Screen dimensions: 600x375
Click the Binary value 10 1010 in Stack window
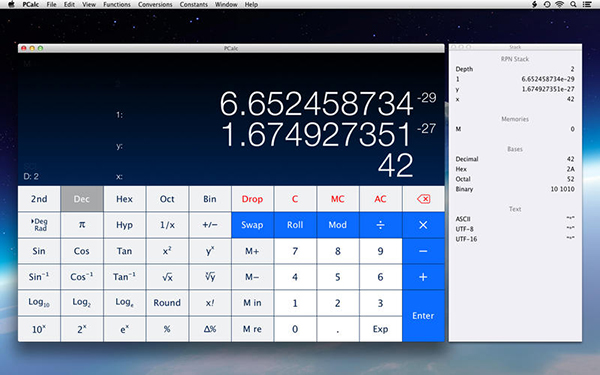coord(562,189)
